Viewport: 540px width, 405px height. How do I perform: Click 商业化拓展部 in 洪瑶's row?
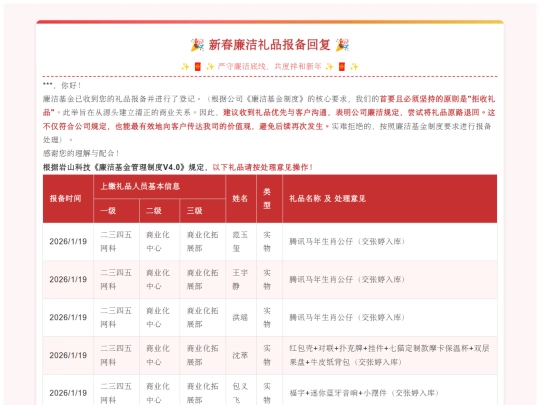pyautogui.click(x=202, y=317)
